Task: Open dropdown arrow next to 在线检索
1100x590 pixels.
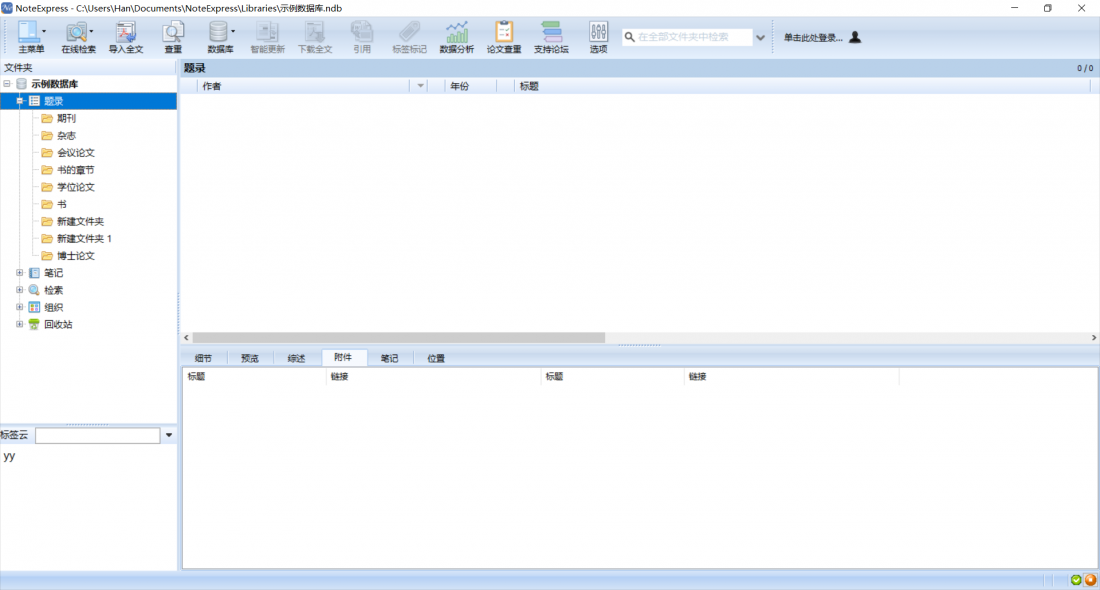Action: coord(91,32)
